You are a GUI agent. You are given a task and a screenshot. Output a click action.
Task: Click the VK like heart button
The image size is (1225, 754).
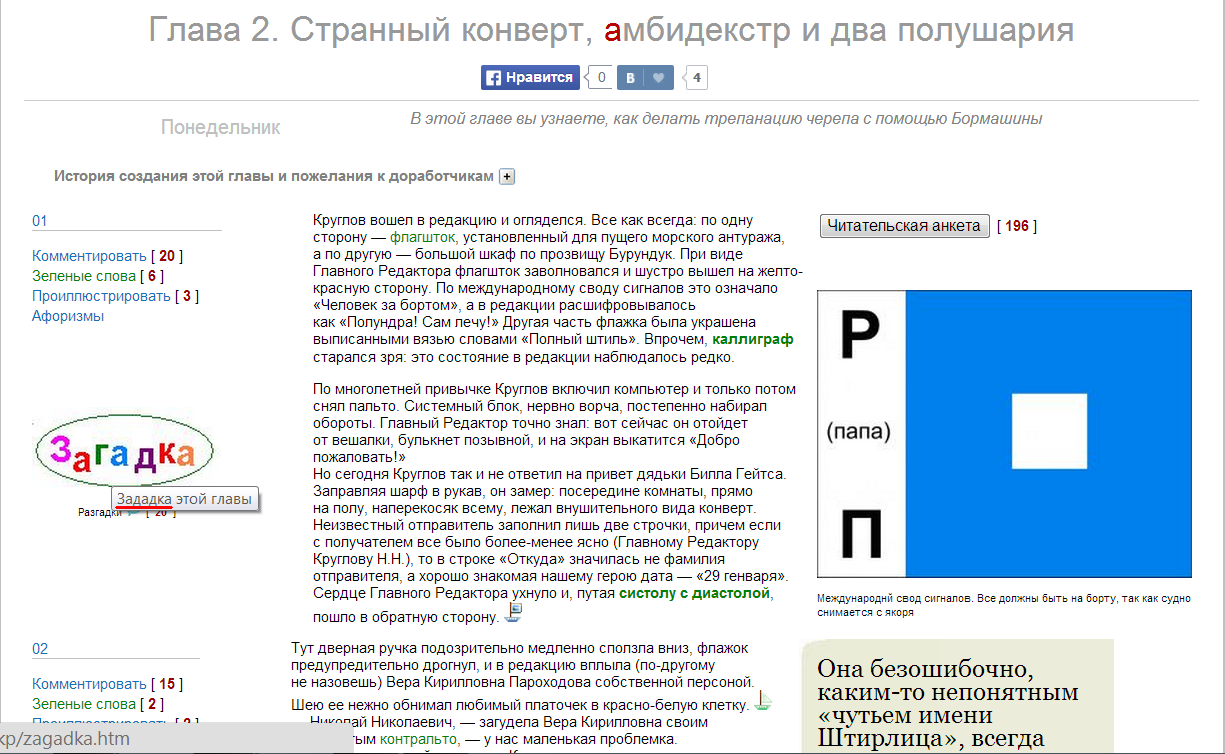tap(657, 77)
